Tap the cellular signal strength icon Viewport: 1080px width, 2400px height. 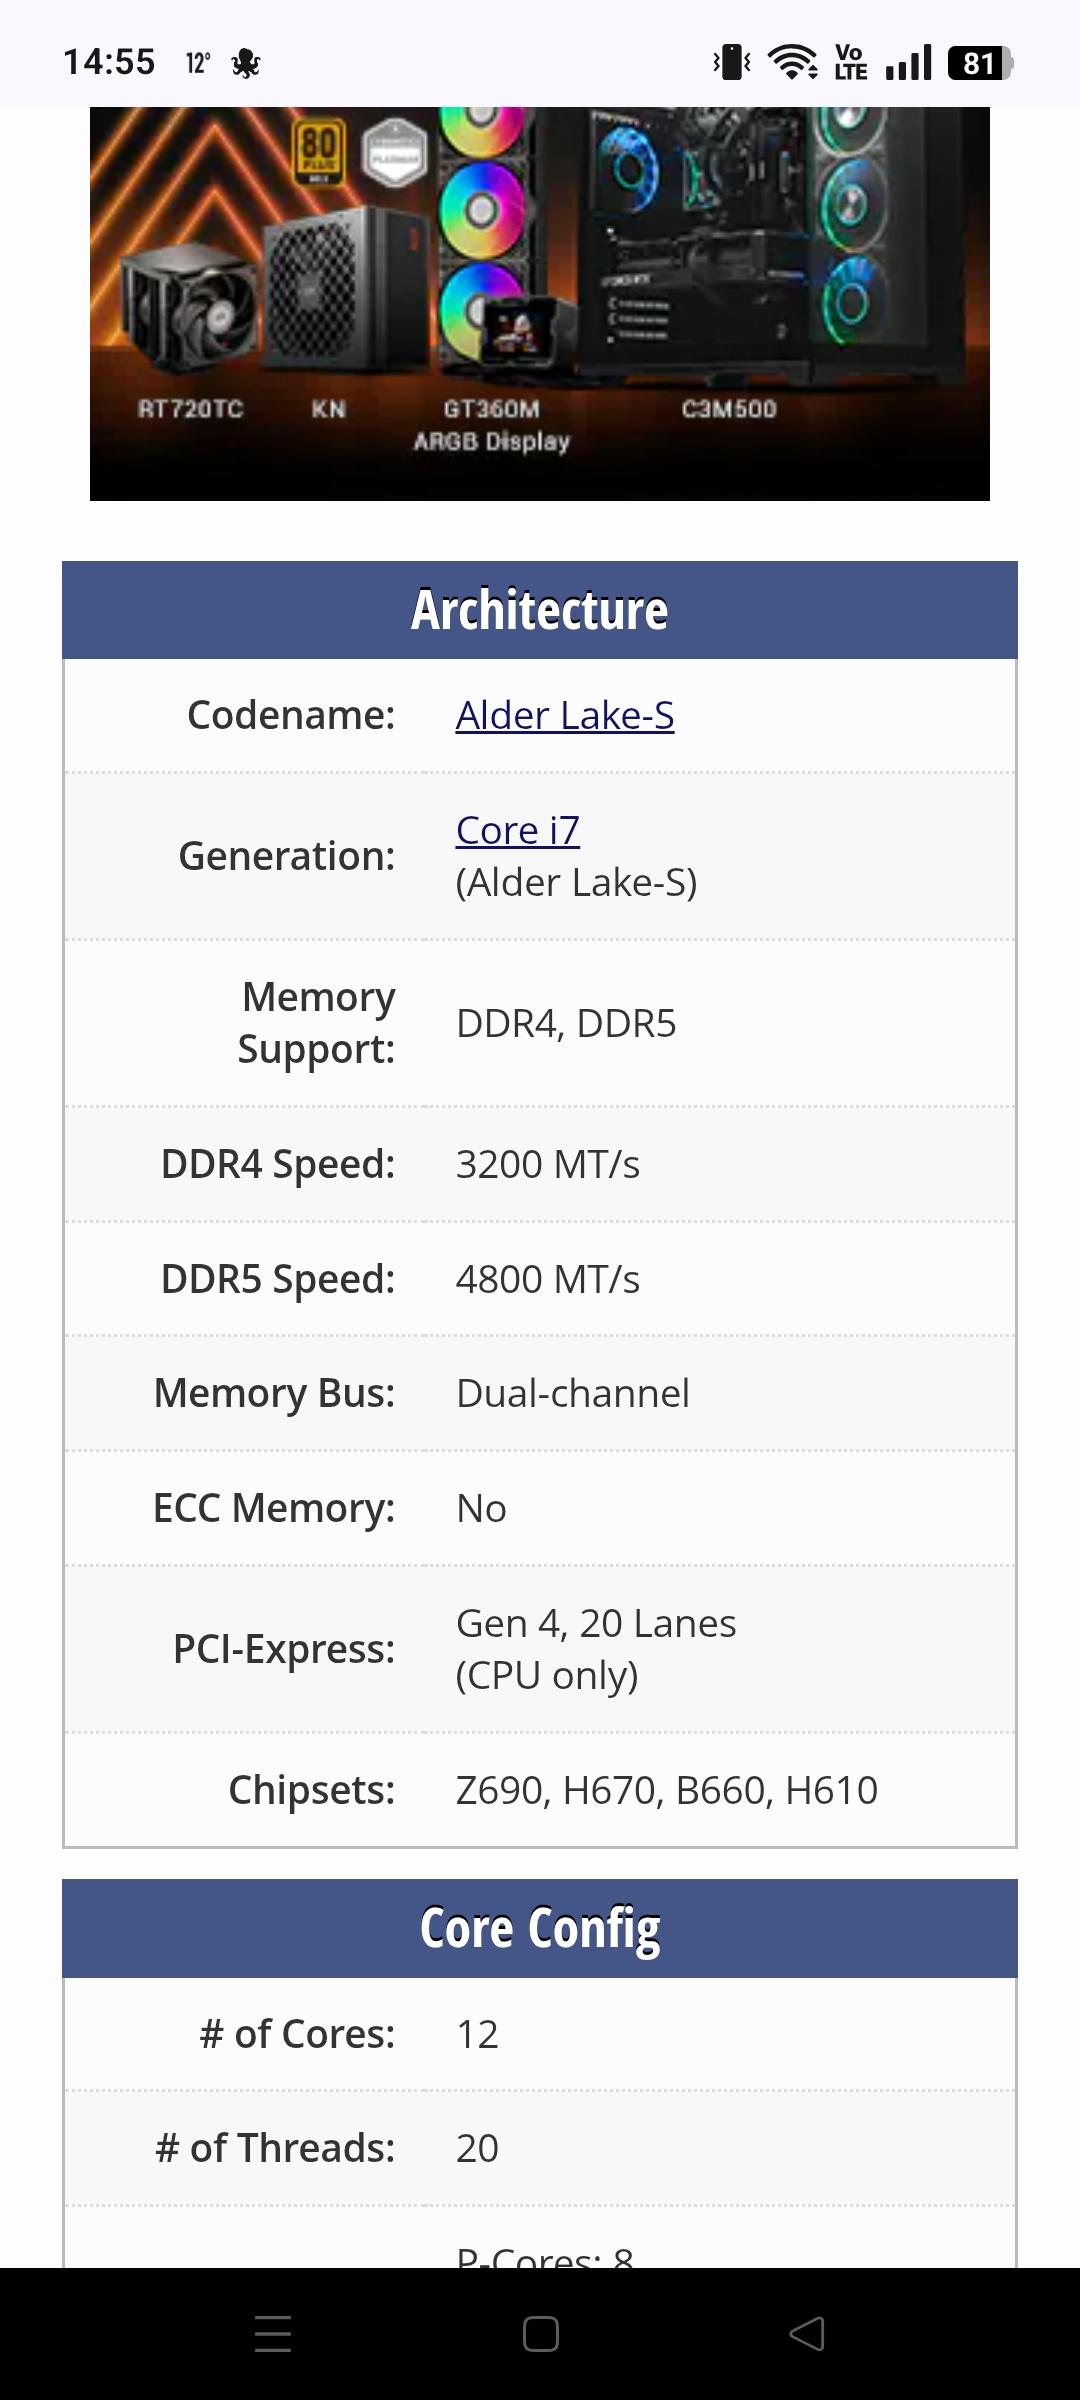coord(908,62)
